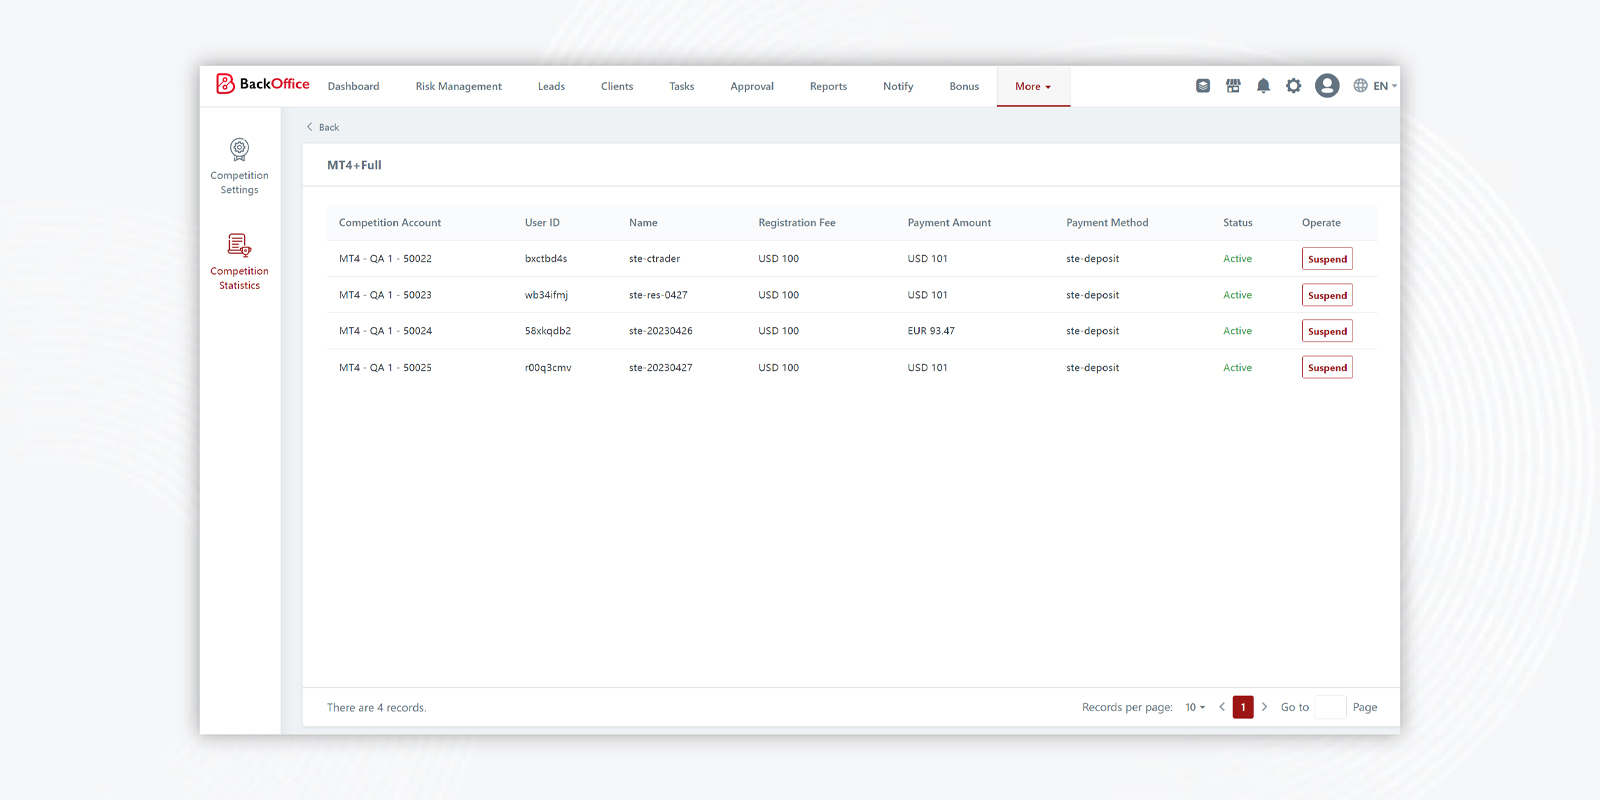The height and width of the screenshot is (800, 1600).
Task: Select page 1 in pagination
Action: tap(1243, 707)
